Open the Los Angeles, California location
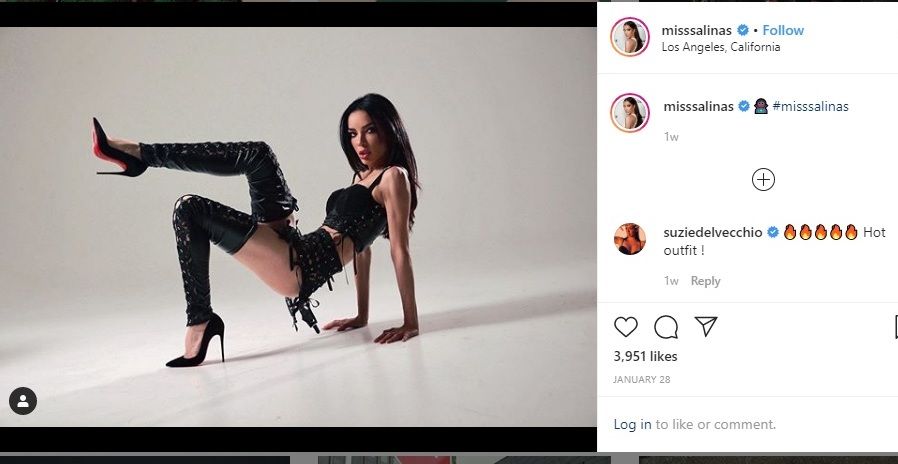 tap(720, 47)
